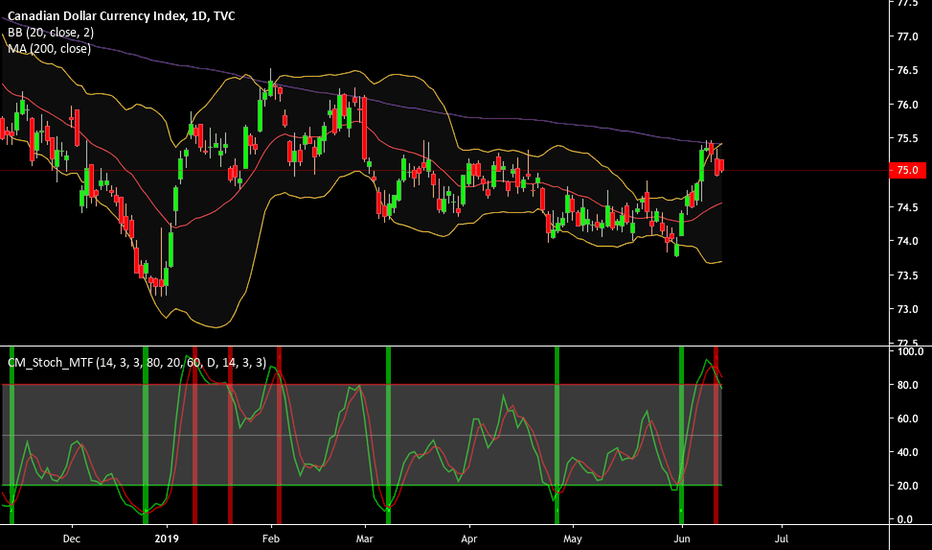932x550 pixels.
Task: Click the 100.0 stochastic axis label
Action: [909, 352]
